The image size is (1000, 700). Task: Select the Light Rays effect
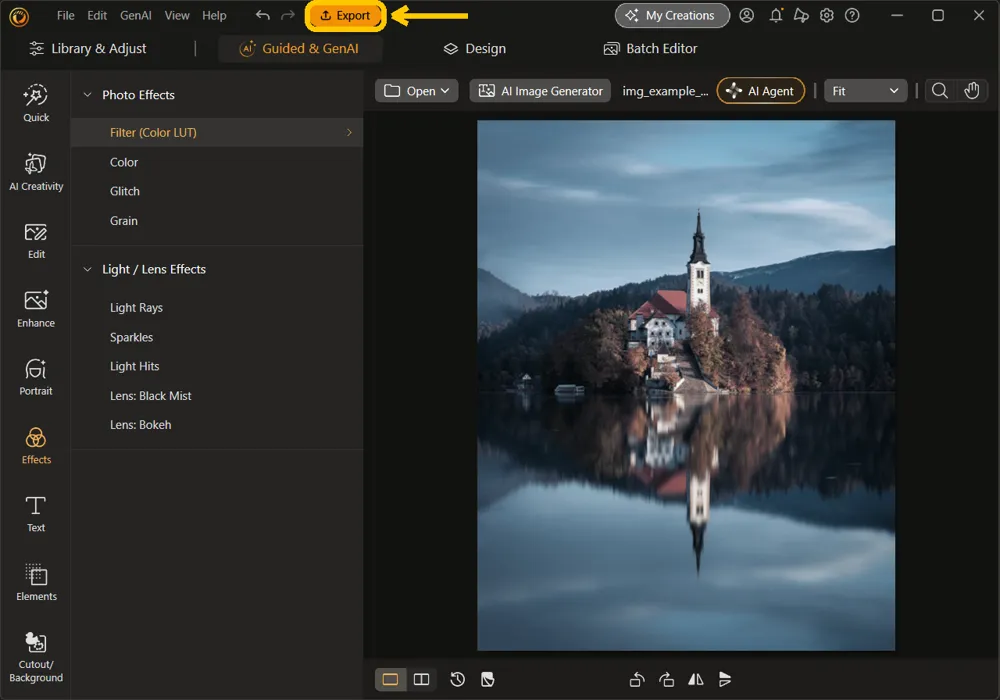coord(136,307)
